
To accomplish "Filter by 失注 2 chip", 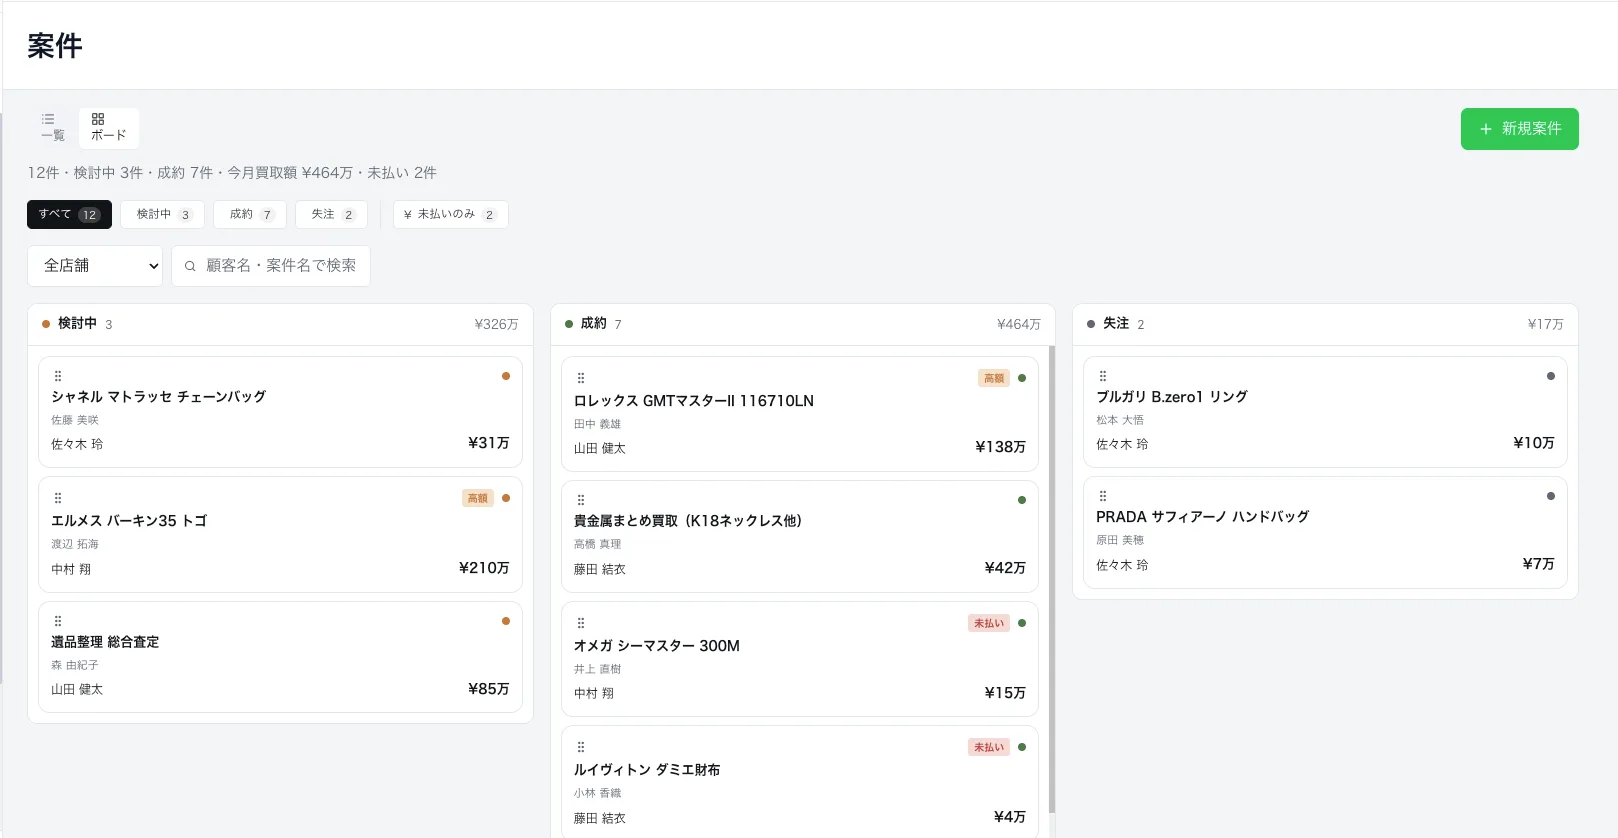I will [332, 214].
